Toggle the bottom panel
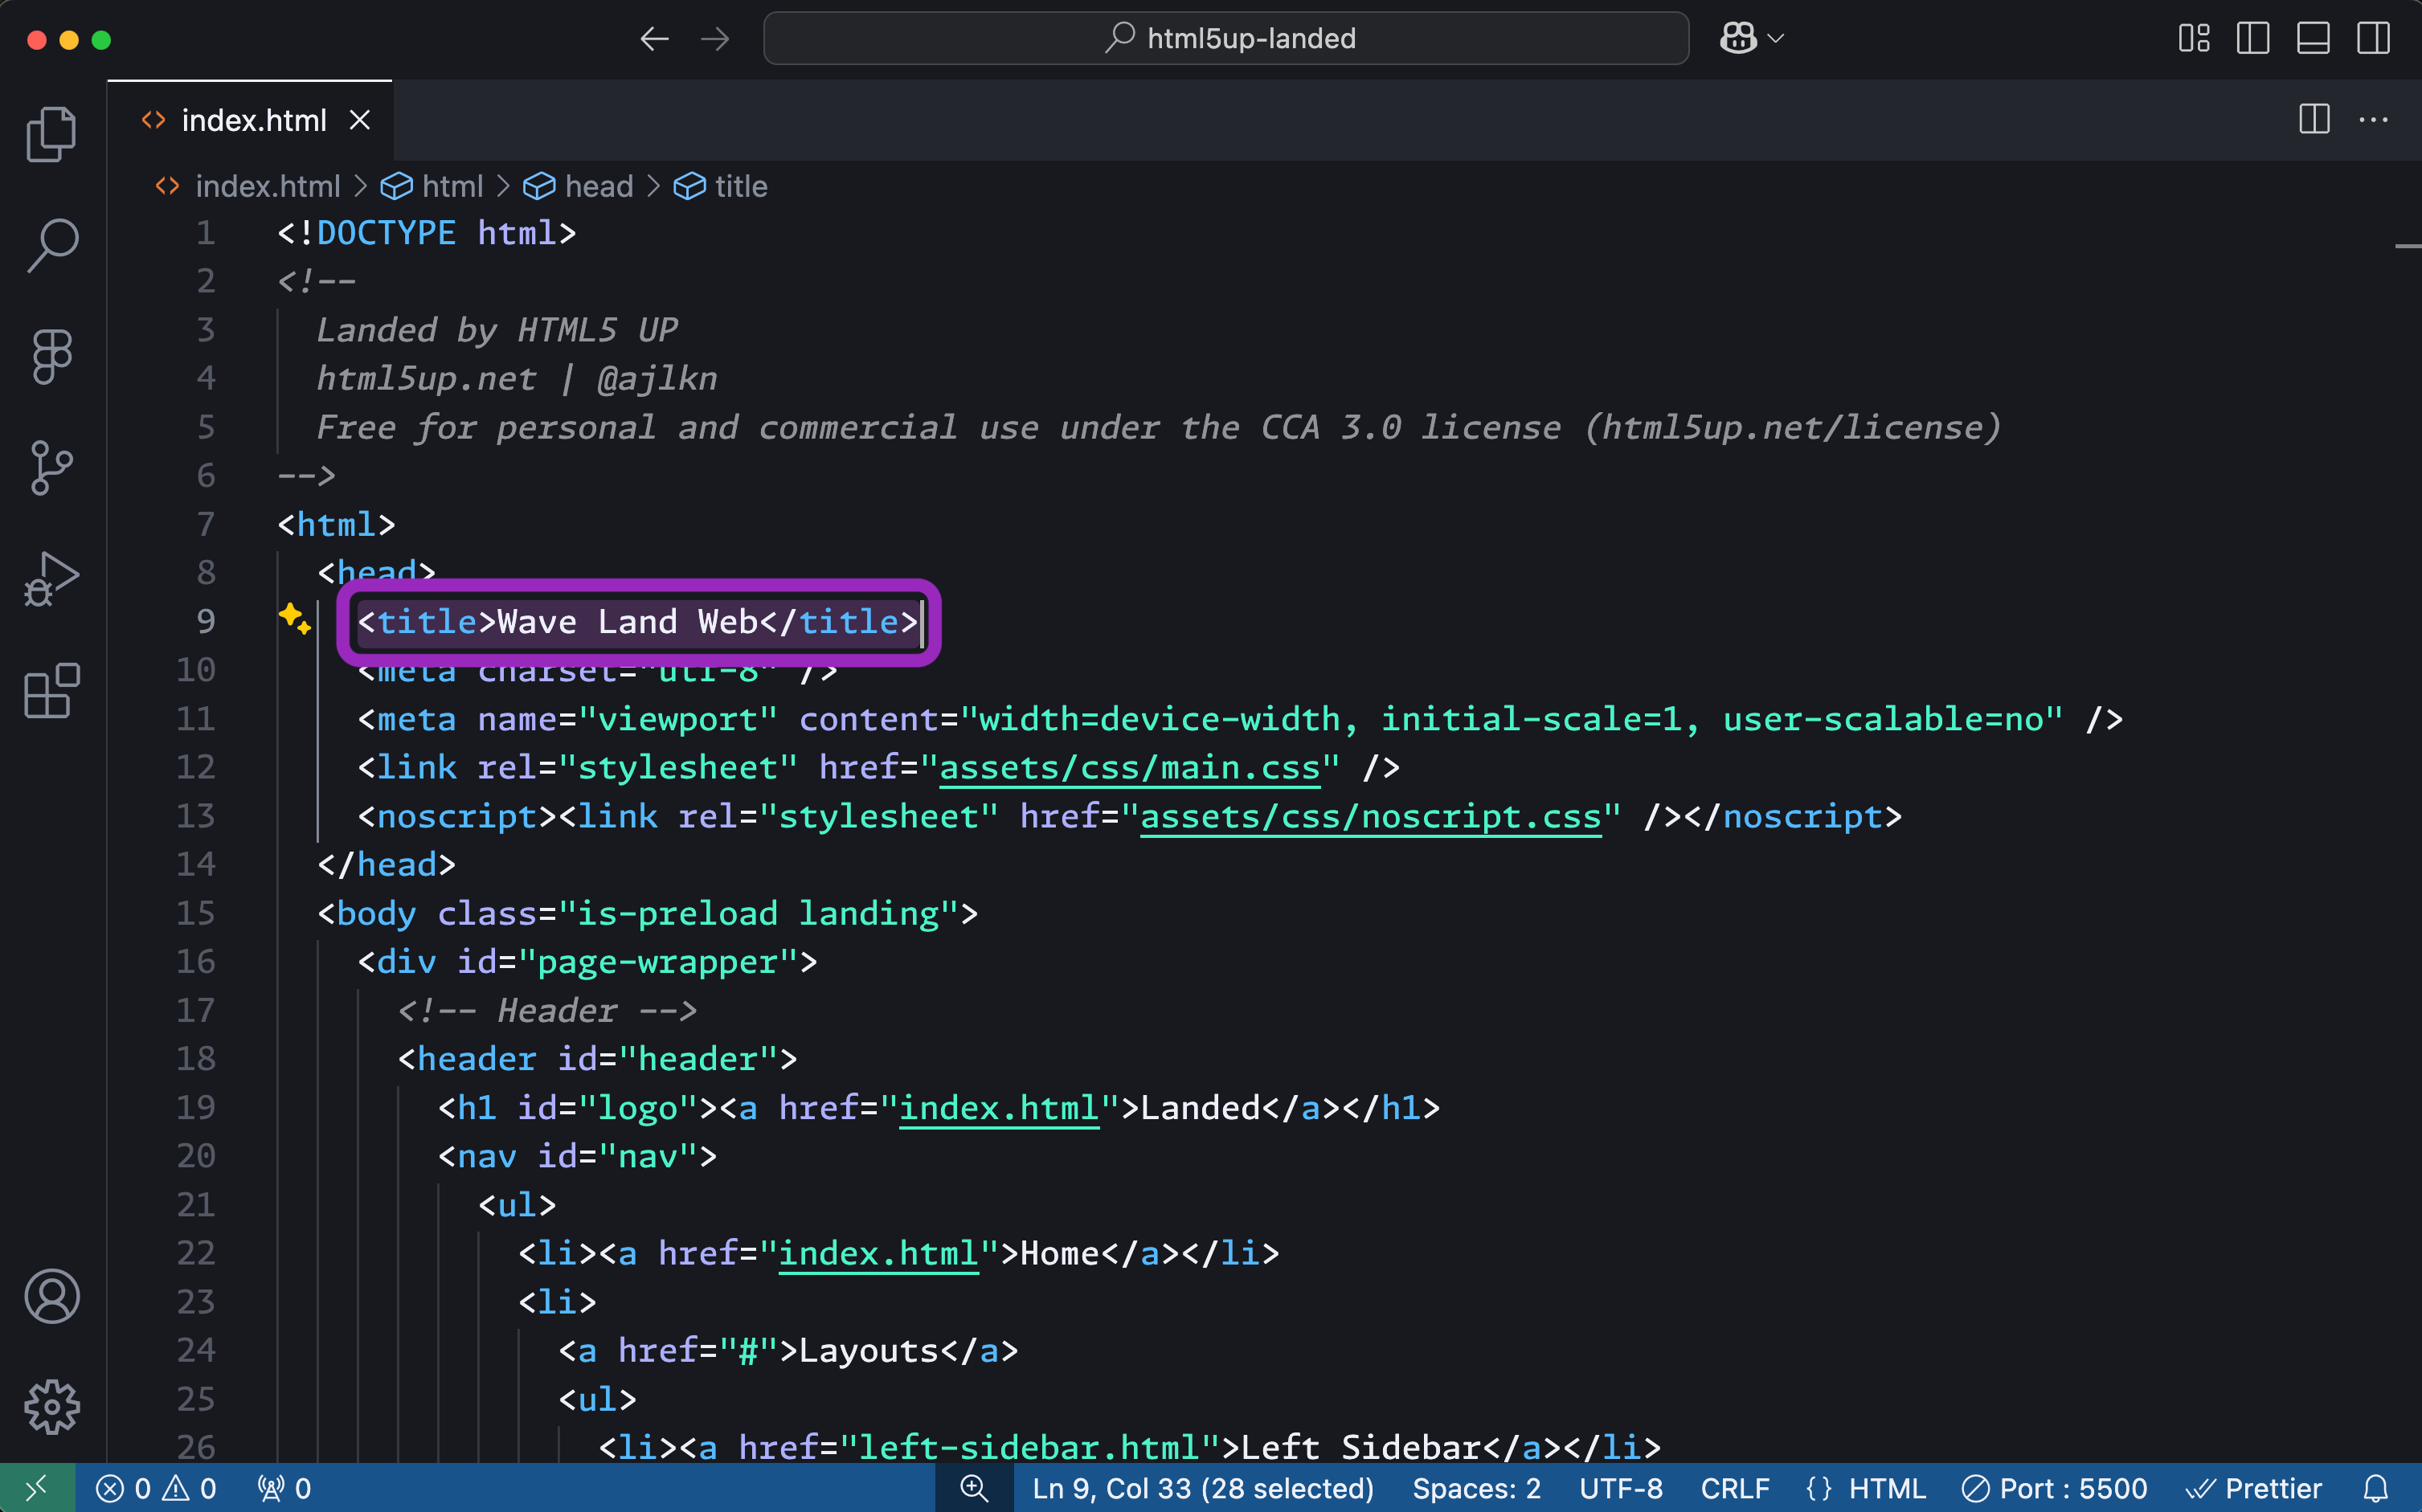The image size is (2422, 1512). 2313,39
